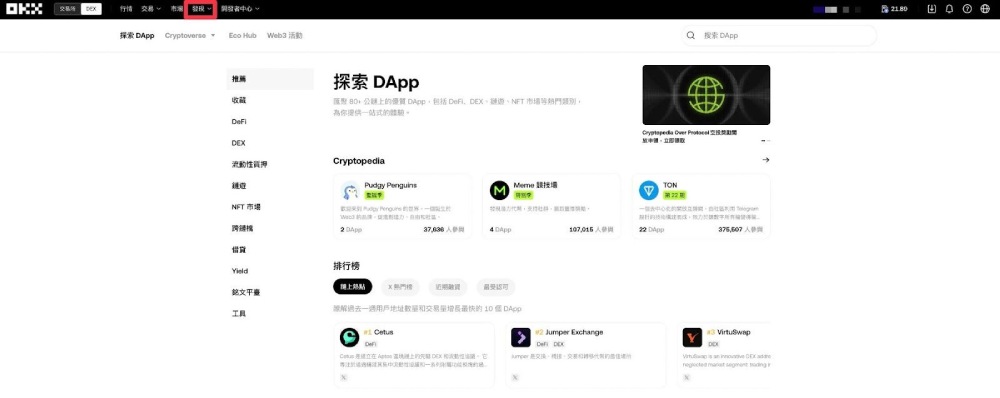Click the Pudgy Penguins penguin icon
Viewport: 1000px width, 398px height.
pos(350,190)
